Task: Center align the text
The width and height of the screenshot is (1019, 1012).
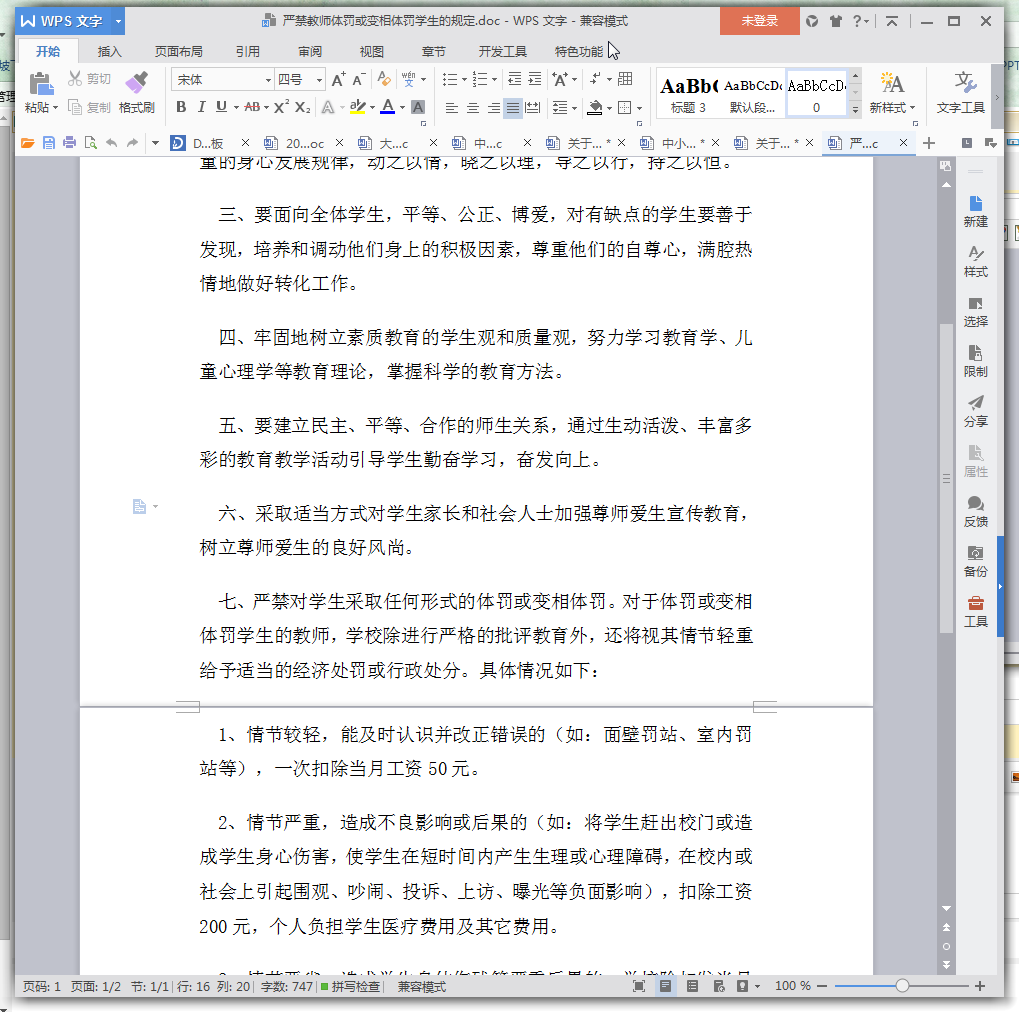Action: click(x=472, y=107)
